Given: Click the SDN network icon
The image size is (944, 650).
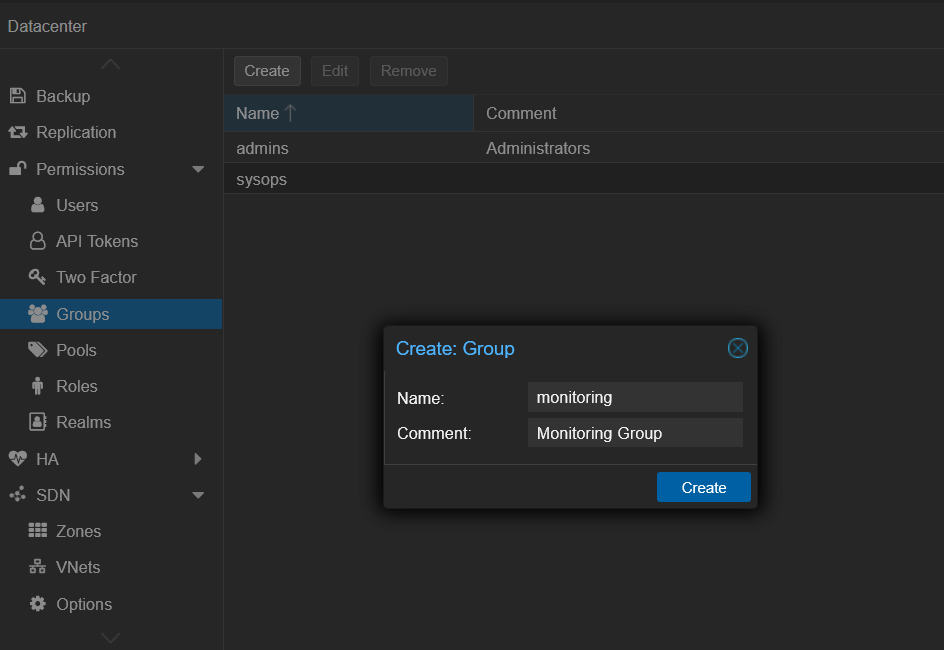Looking at the screenshot, I should 18,495.
